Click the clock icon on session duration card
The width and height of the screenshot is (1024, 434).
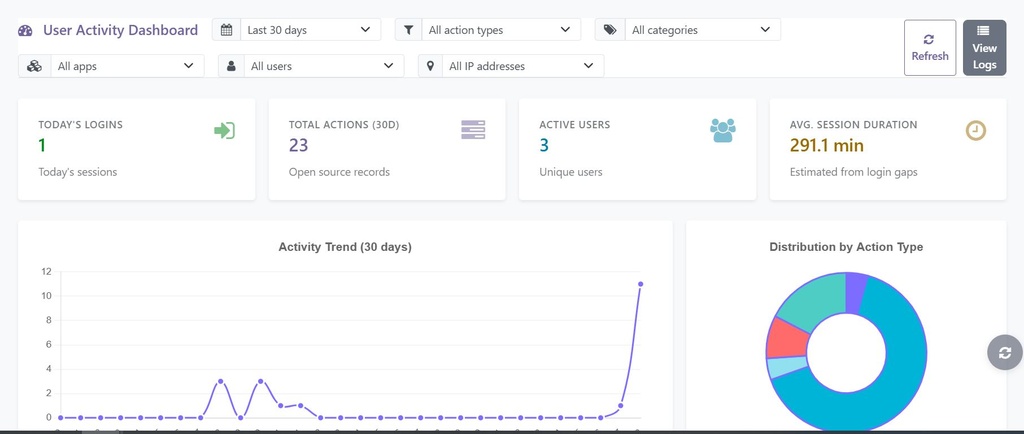(x=976, y=131)
